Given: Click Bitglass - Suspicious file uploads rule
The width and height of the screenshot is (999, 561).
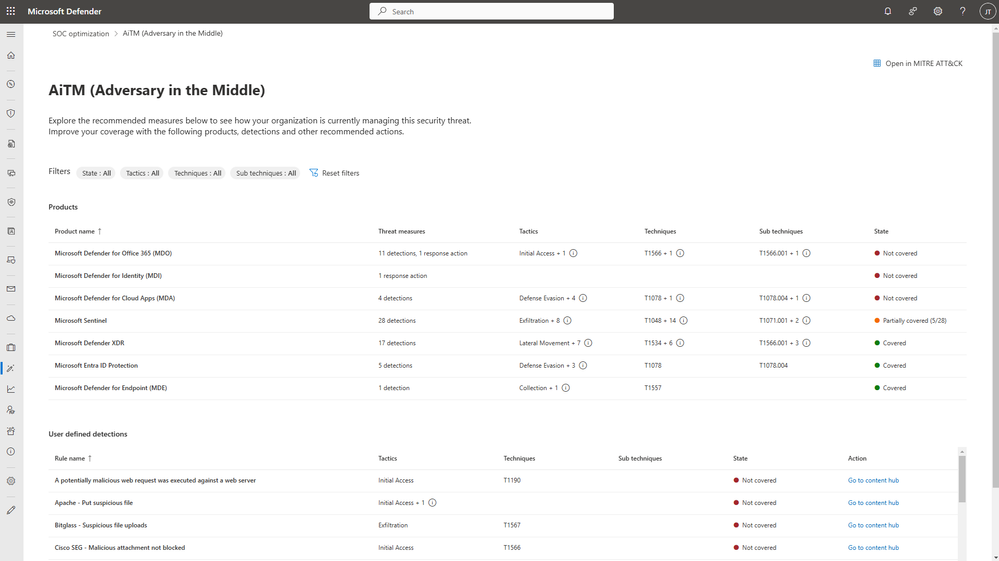Looking at the screenshot, I should (x=101, y=525).
